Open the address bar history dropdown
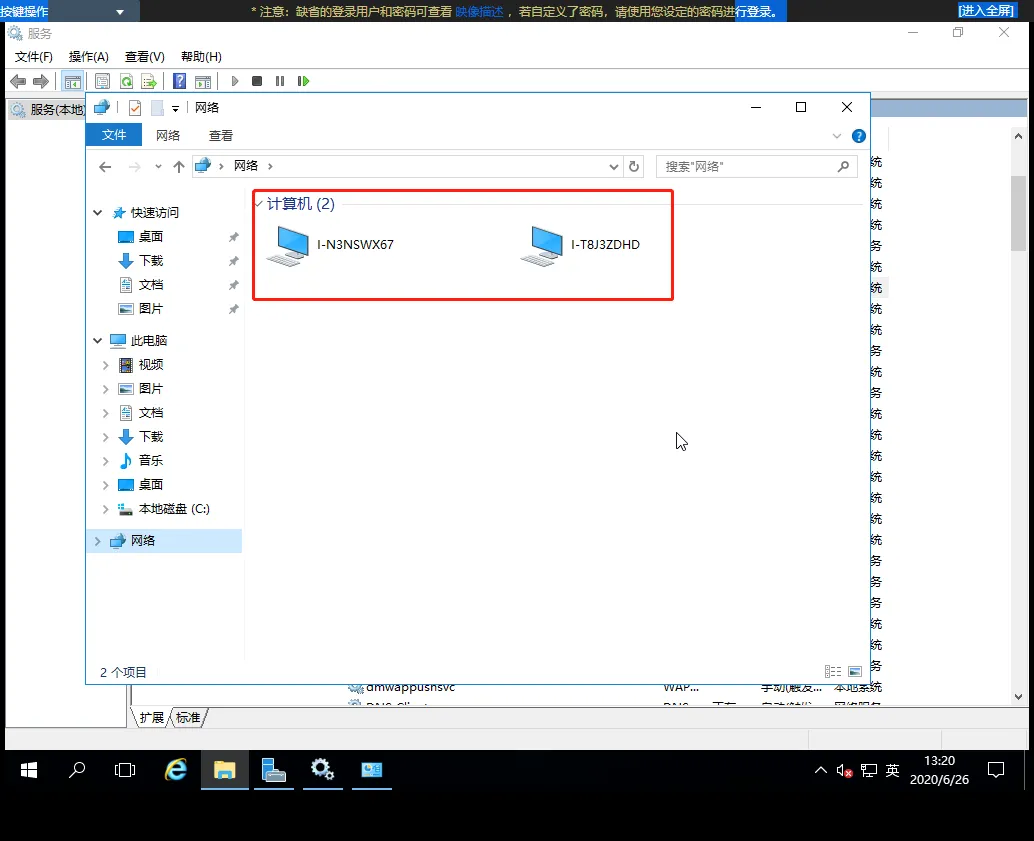This screenshot has width=1034, height=841. 614,166
